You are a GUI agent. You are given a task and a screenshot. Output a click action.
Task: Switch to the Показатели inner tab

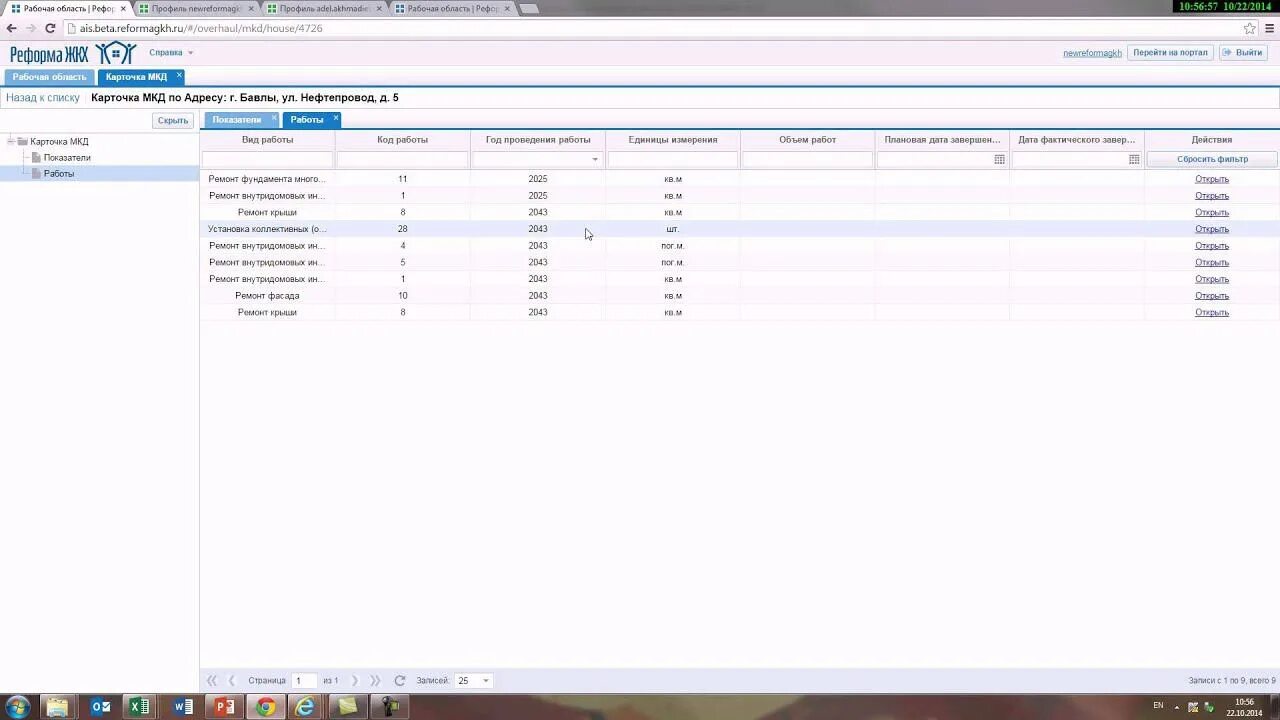pos(237,120)
